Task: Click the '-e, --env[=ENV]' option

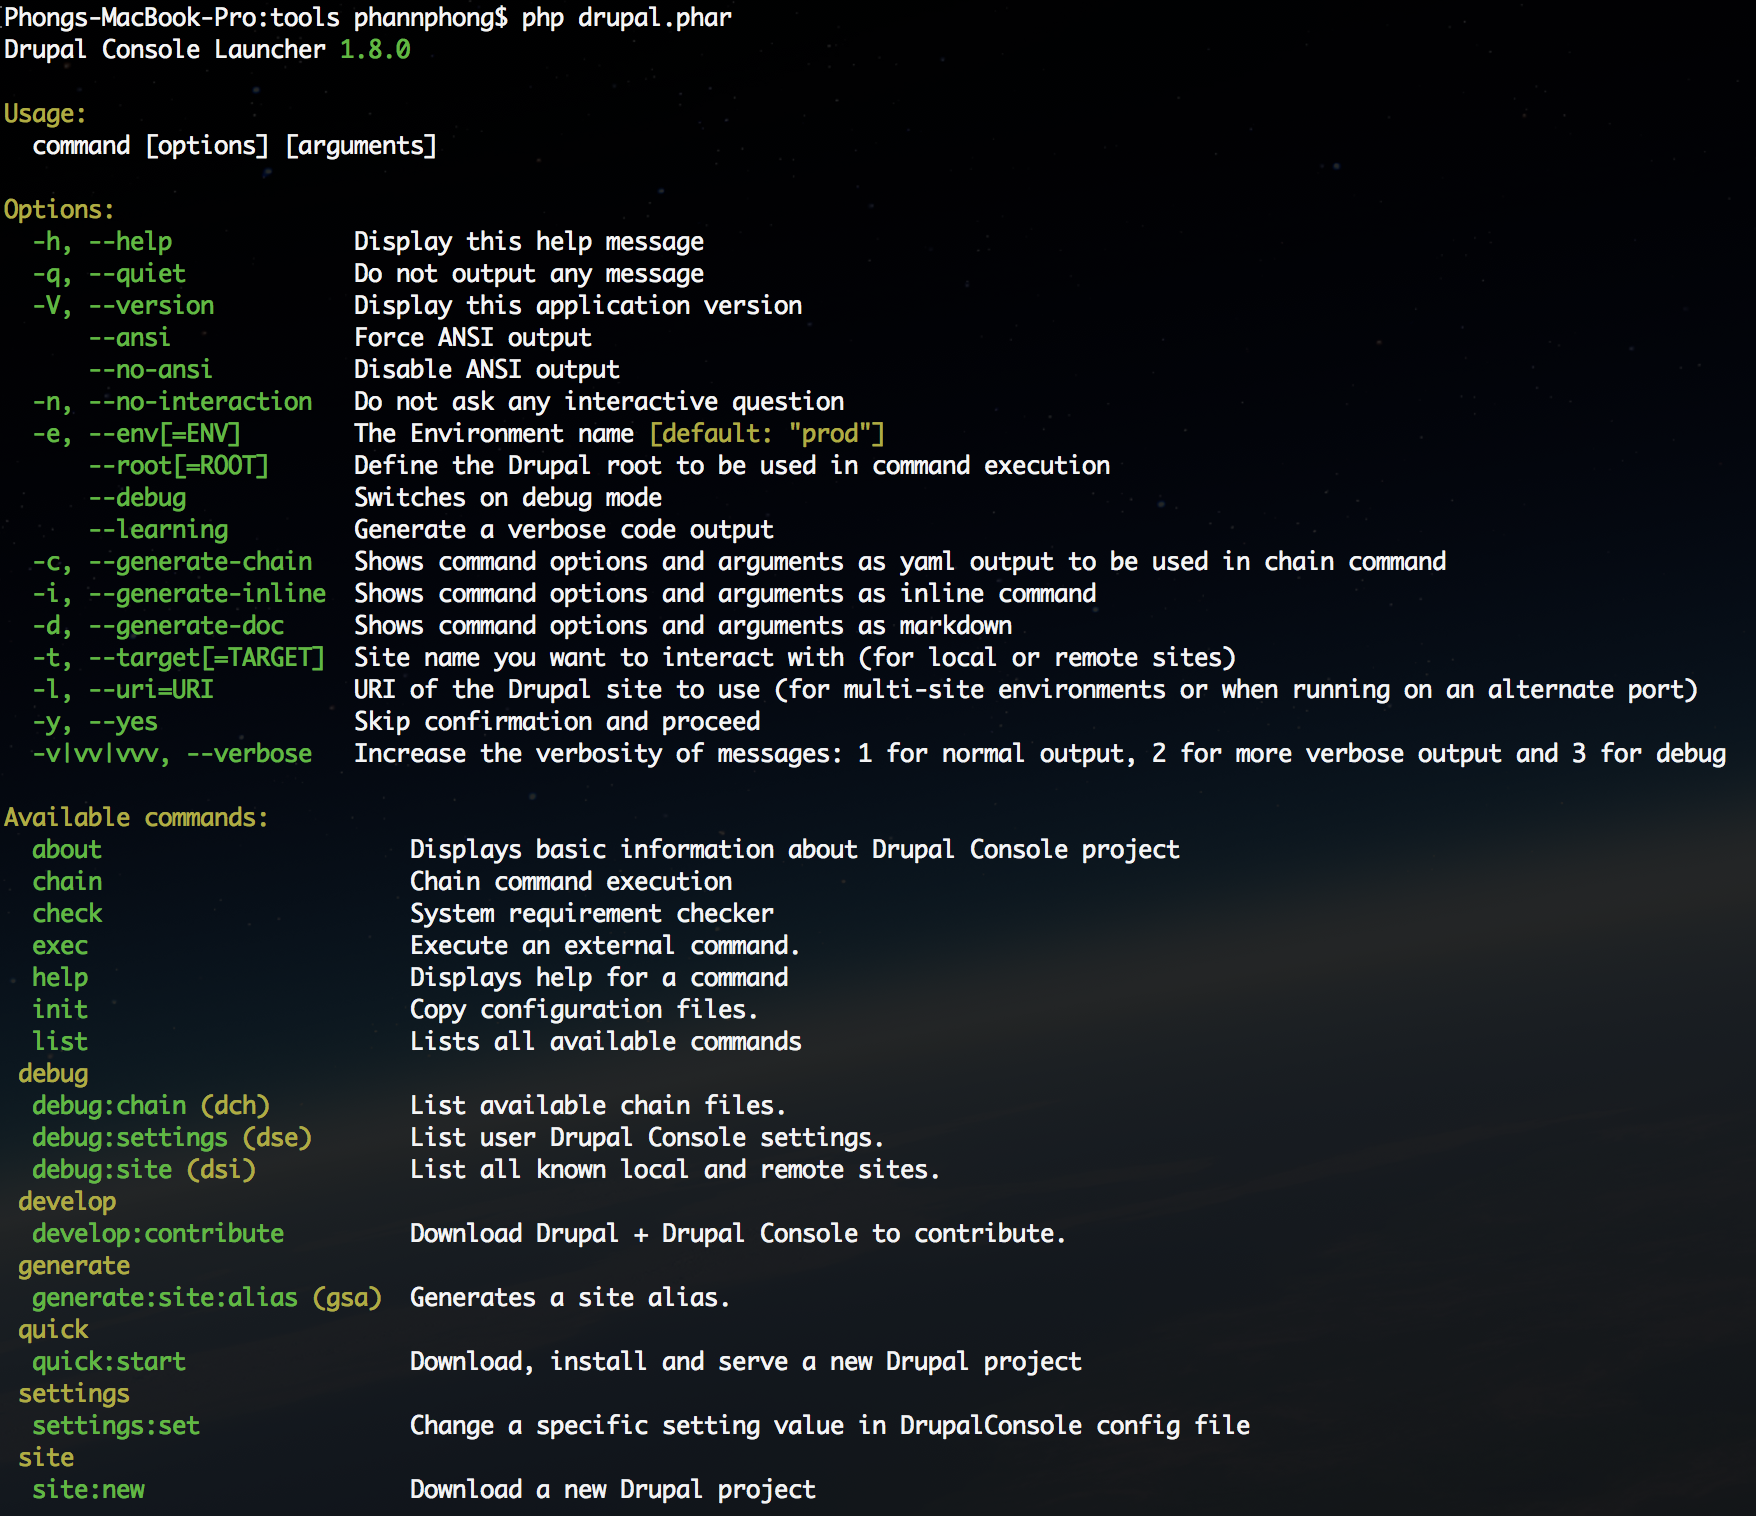Action: (137, 434)
